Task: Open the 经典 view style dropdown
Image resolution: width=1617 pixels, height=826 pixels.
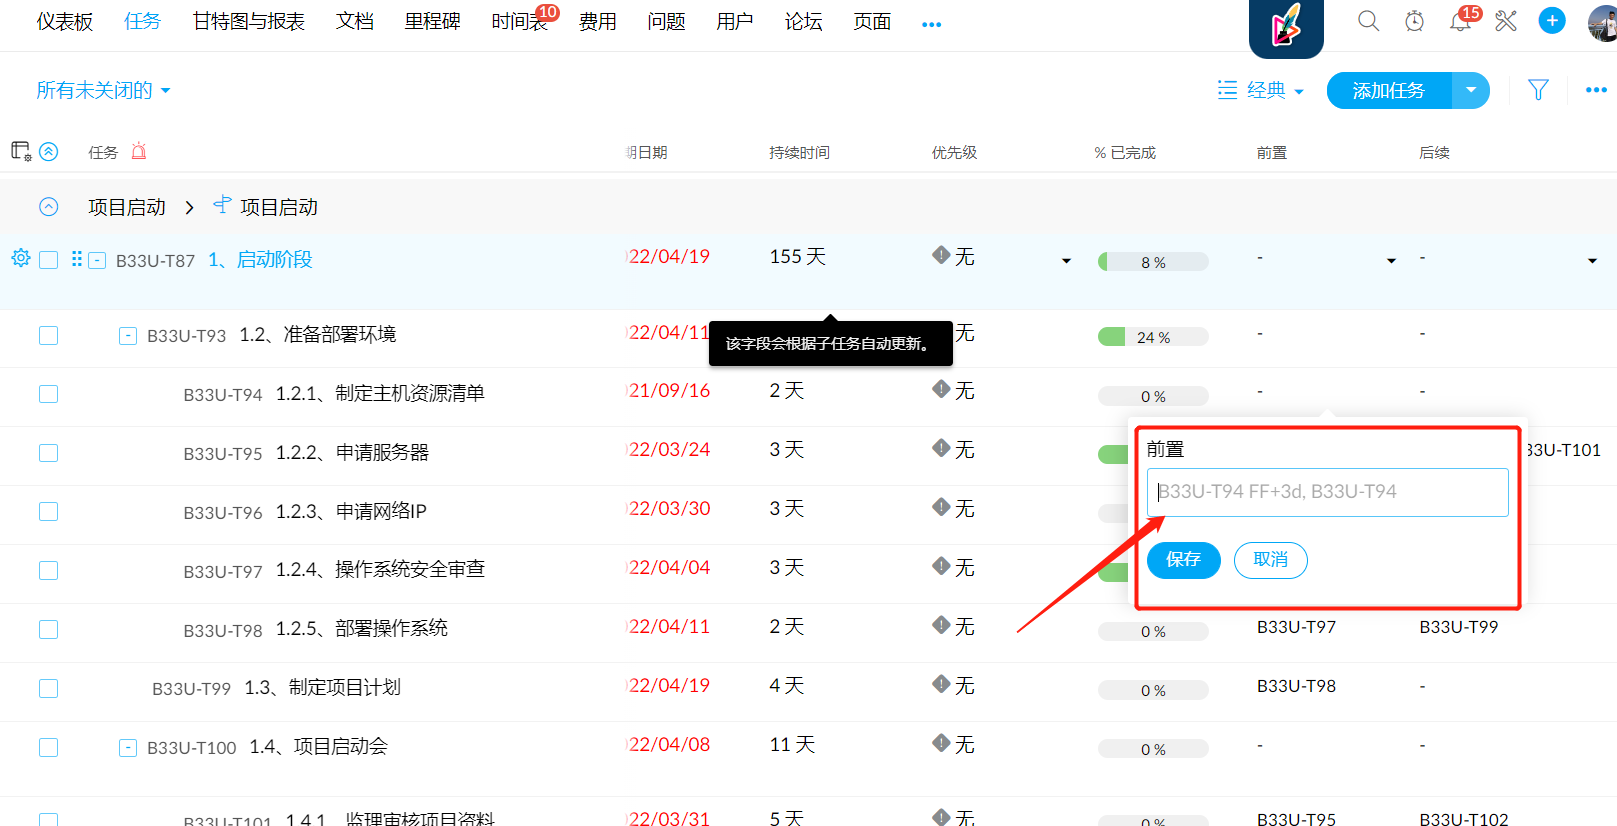Action: (1262, 91)
